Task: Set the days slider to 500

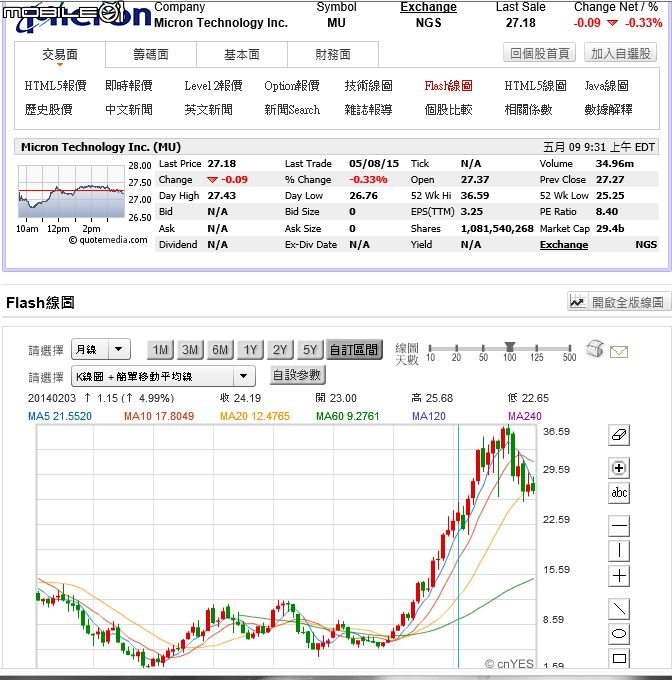Action: [x=570, y=349]
